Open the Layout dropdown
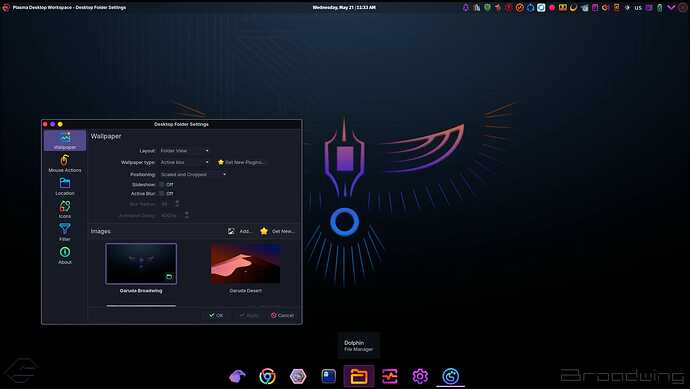Screen dimensions: 690x389 click(x=184, y=150)
